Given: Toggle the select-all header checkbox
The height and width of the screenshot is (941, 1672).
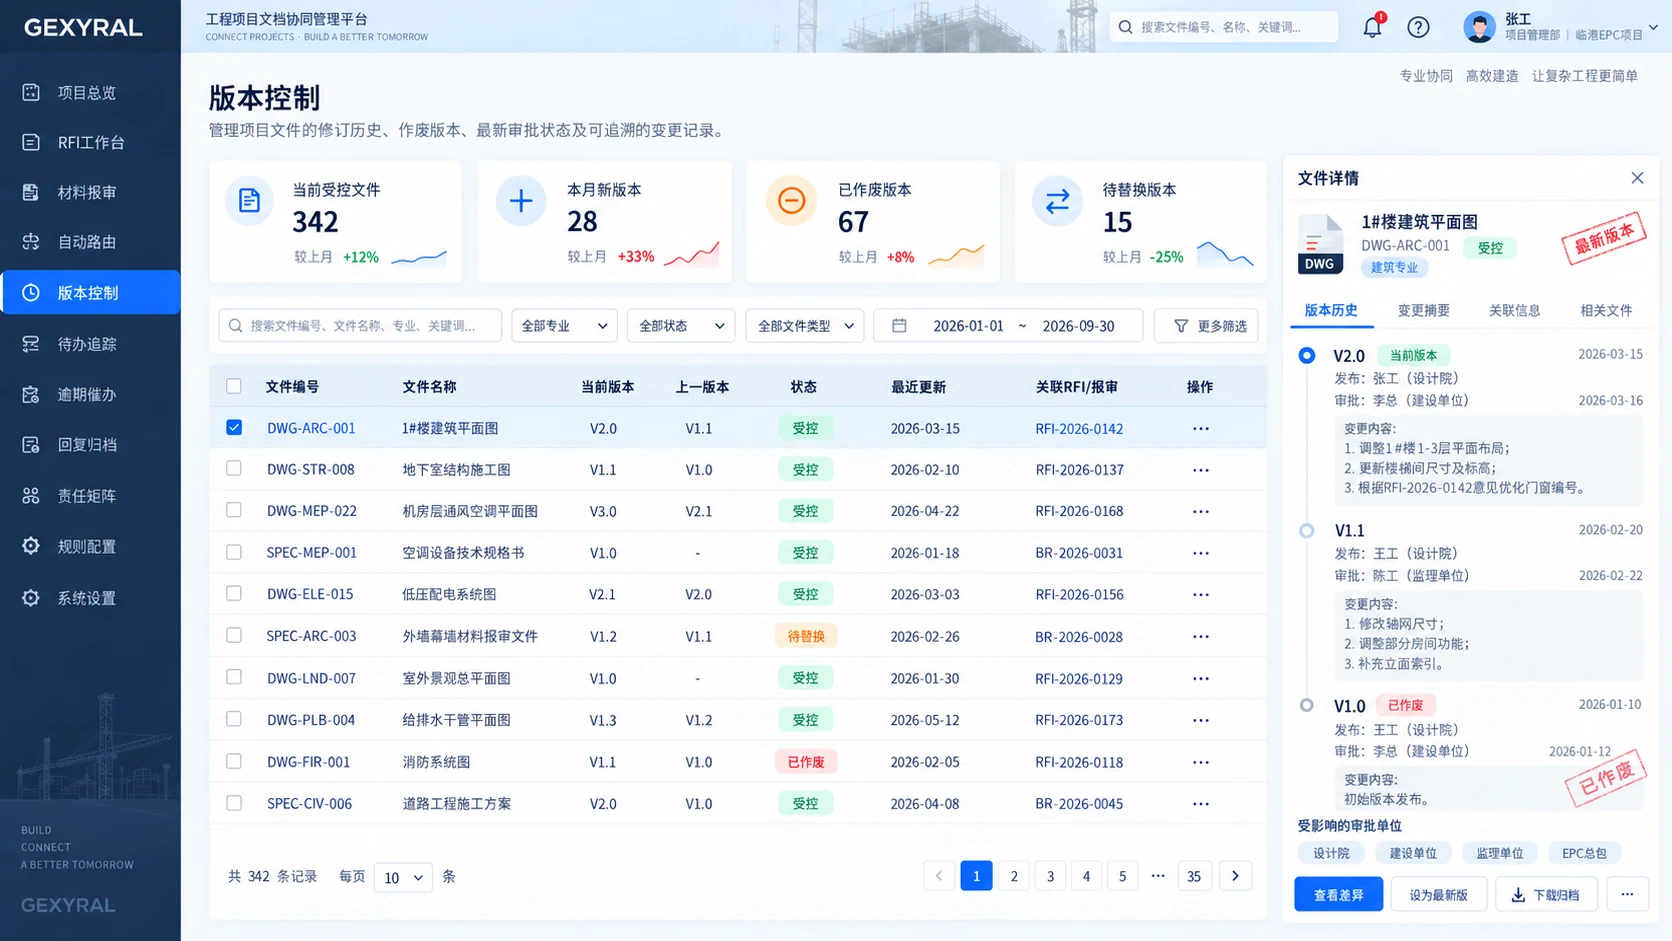Looking at the screenshot, I should (234, 386).
